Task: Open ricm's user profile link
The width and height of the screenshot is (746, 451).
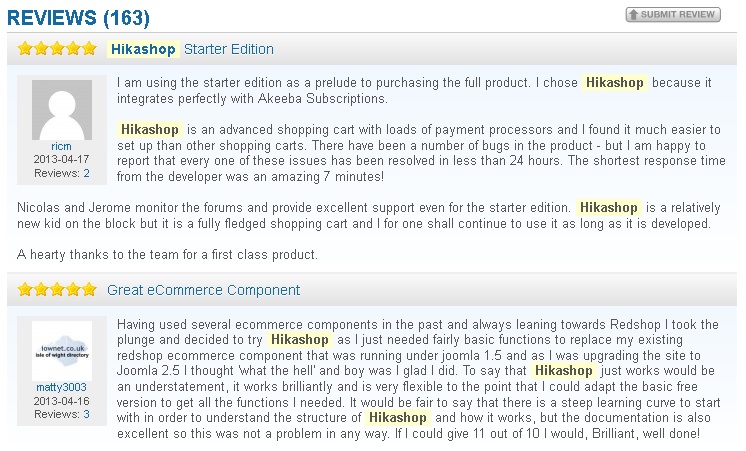Action: (61, 146)
